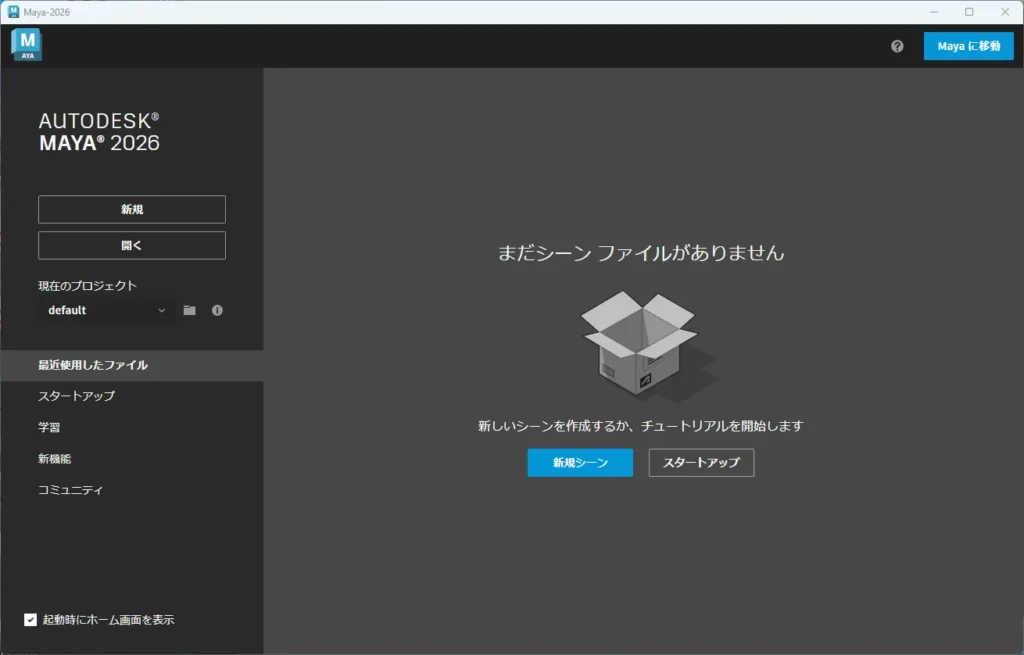Switch to スタートアップ sidebar section
The width and height of the screenshot is (1024, 655).
(77, 396)
